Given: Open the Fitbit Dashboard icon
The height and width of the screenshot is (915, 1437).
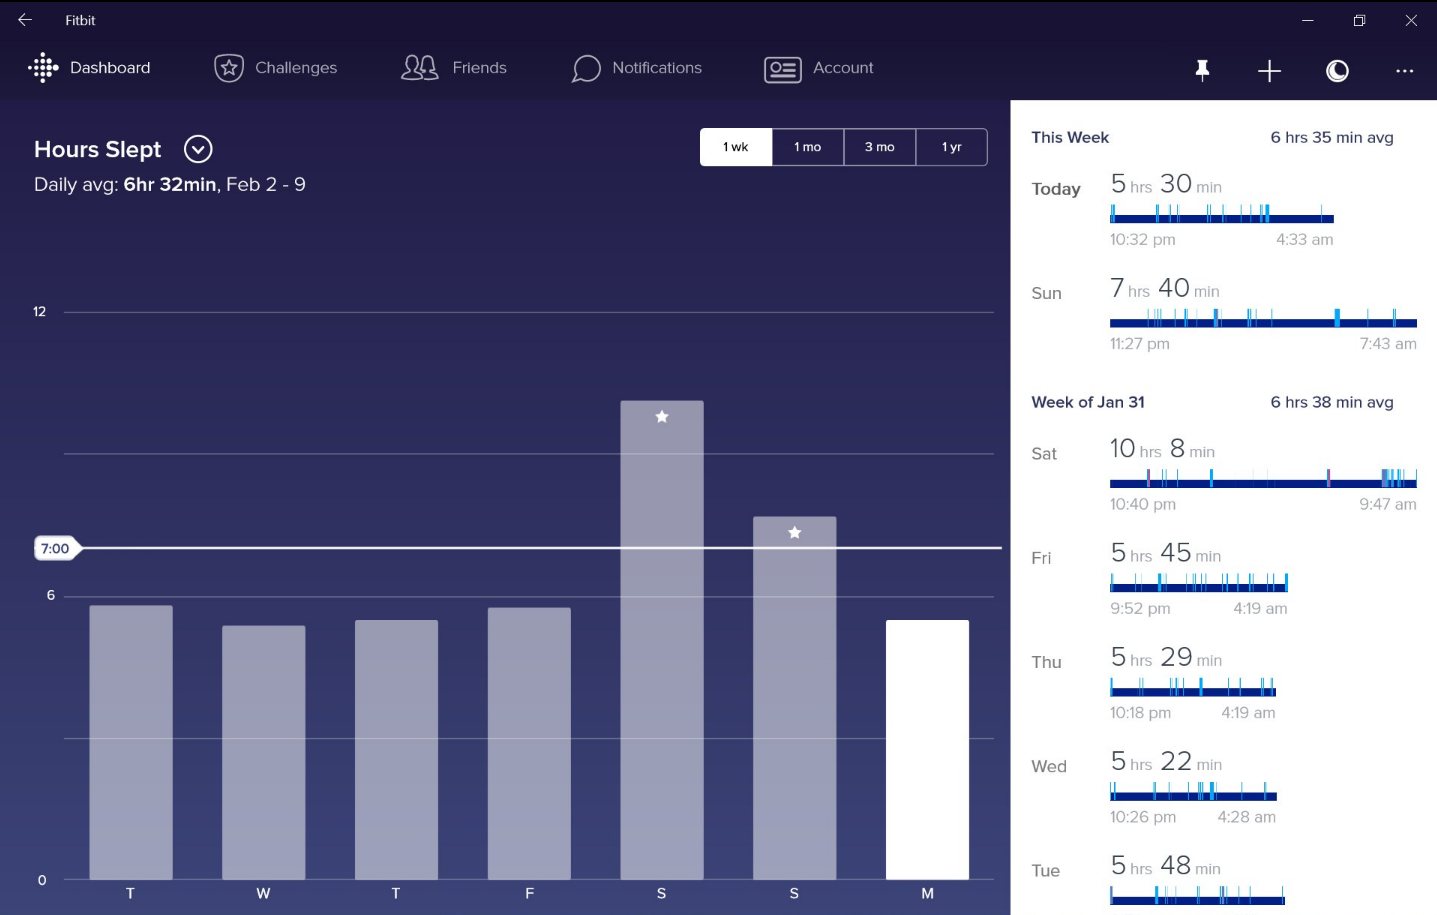Looking at the screenshot, I should pyautogui.click(x=43, y=68).
